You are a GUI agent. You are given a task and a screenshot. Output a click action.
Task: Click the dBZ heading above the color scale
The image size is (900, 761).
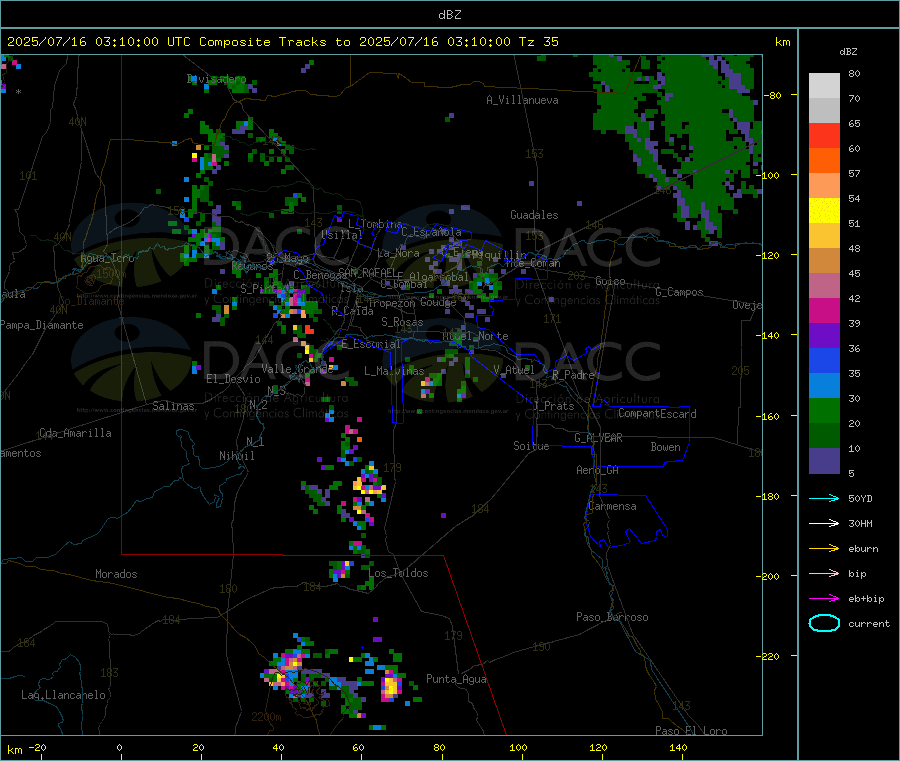(848, 52)
